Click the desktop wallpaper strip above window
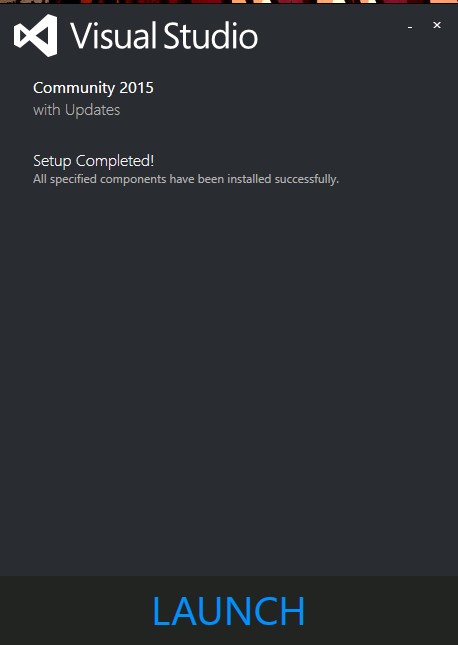 [x=229, y=2]
